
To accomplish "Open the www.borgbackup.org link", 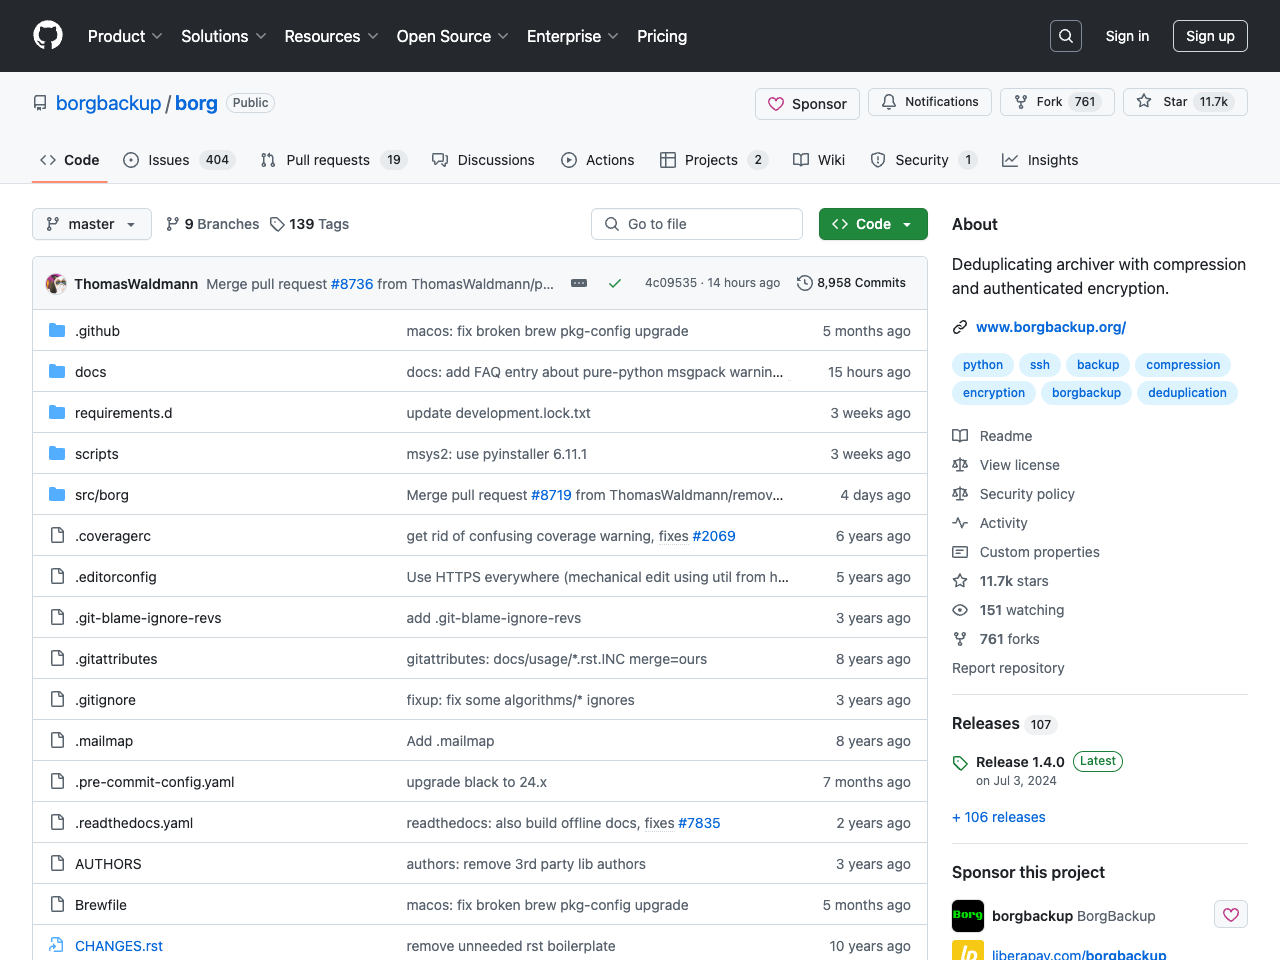I will (x=1051, y=327).
